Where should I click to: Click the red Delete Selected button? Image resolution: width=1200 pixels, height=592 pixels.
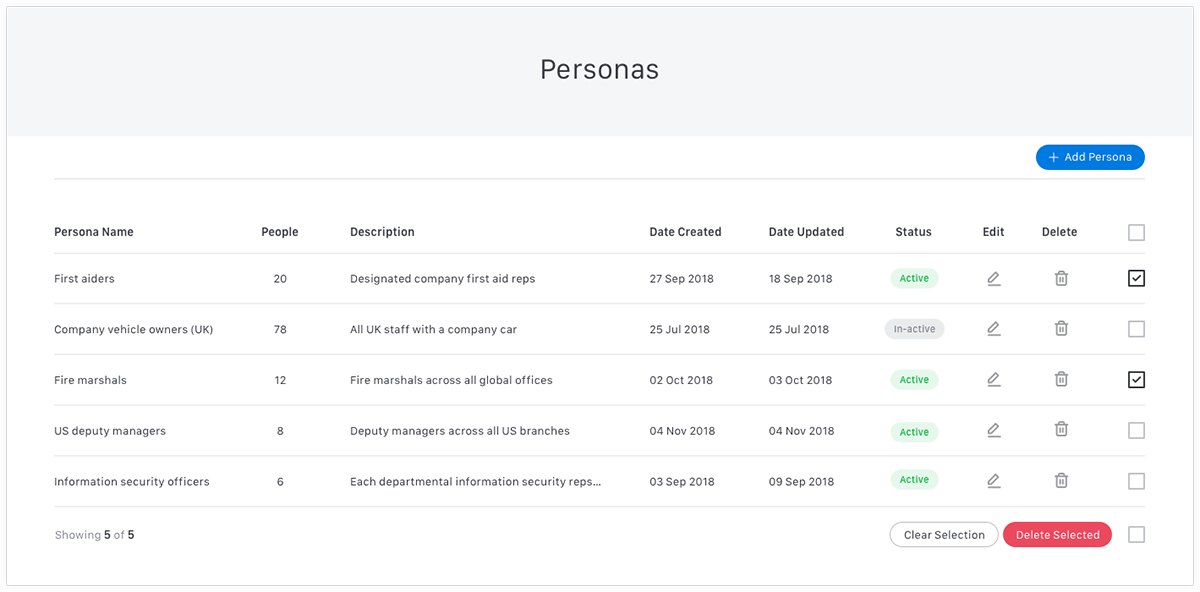[1057, 535]
